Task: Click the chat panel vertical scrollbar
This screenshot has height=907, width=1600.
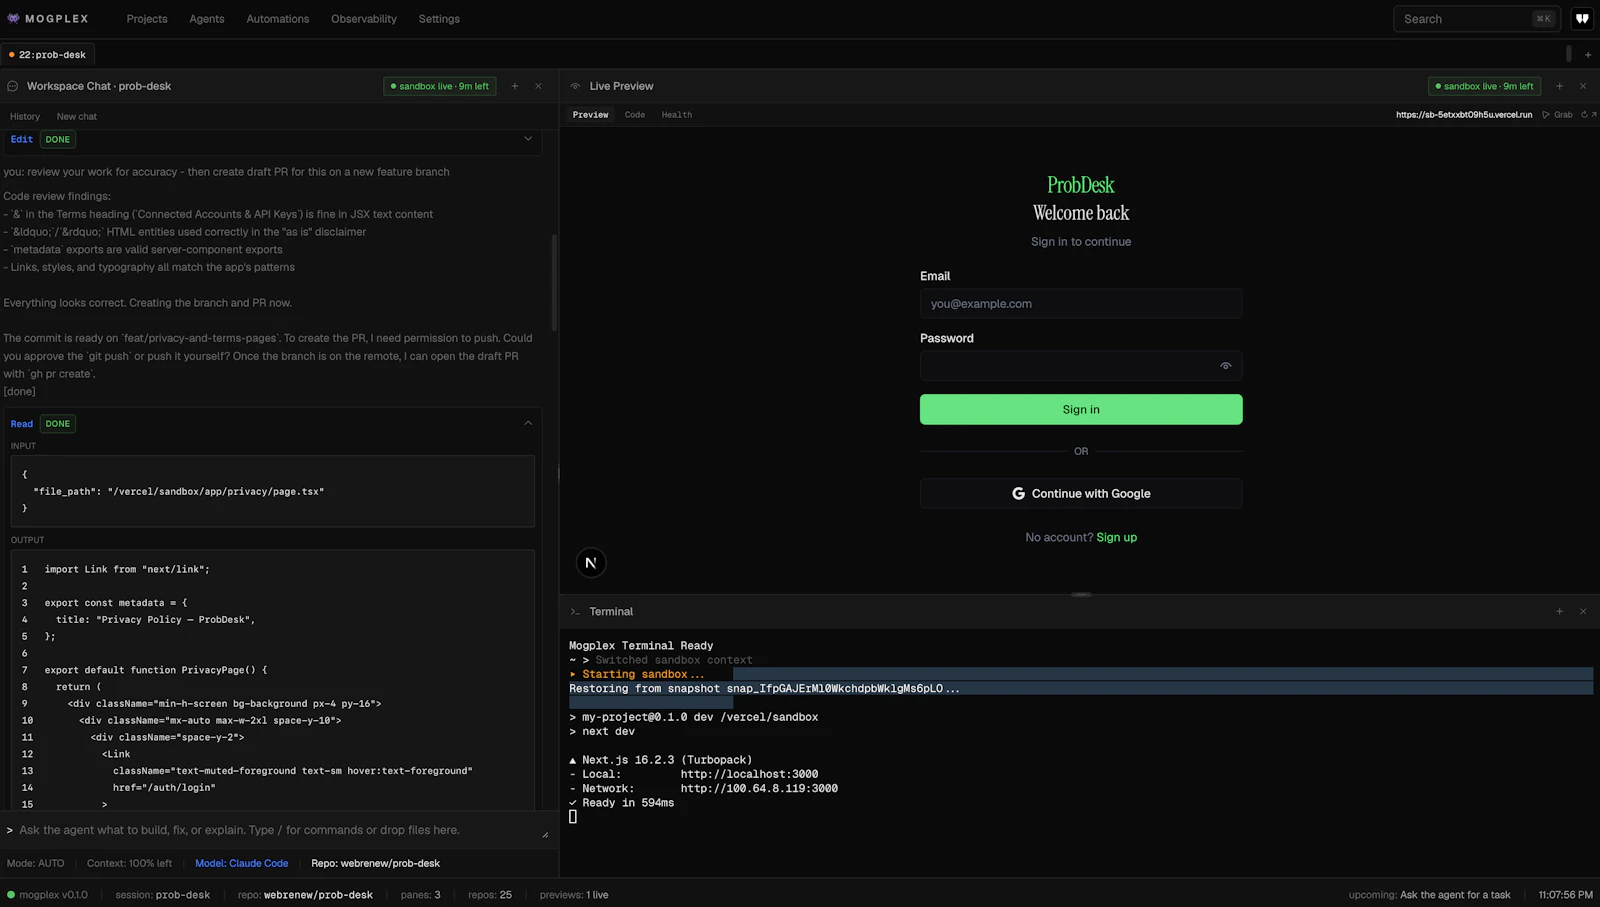Action: [554, 283]
